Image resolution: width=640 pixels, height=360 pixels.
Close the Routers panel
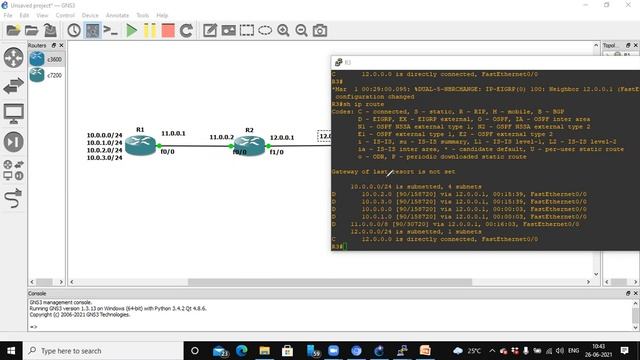[x=61, y=45]
